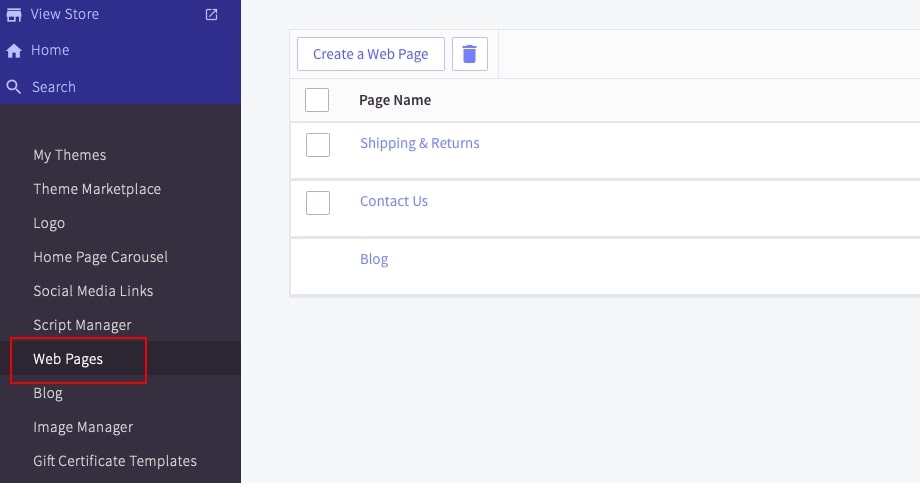Click the store icon beside View Store
The height and width of the screenshot is (483, 920).
pos(14,14)
